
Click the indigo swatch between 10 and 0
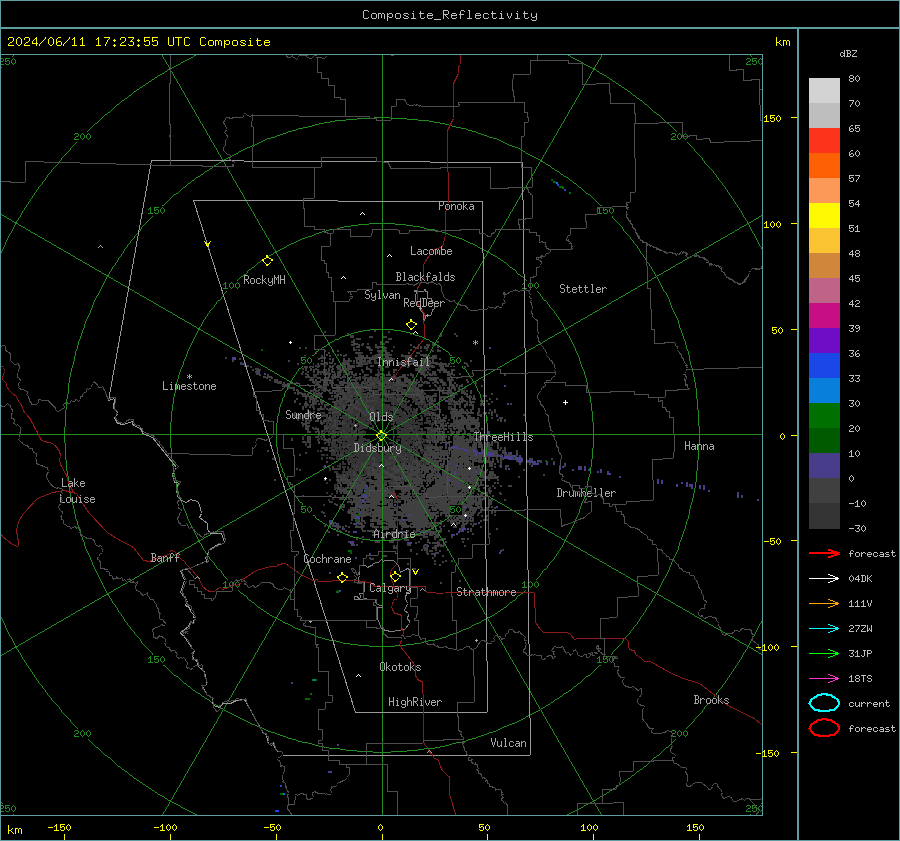pyautogui.click(x=824, y=466)
